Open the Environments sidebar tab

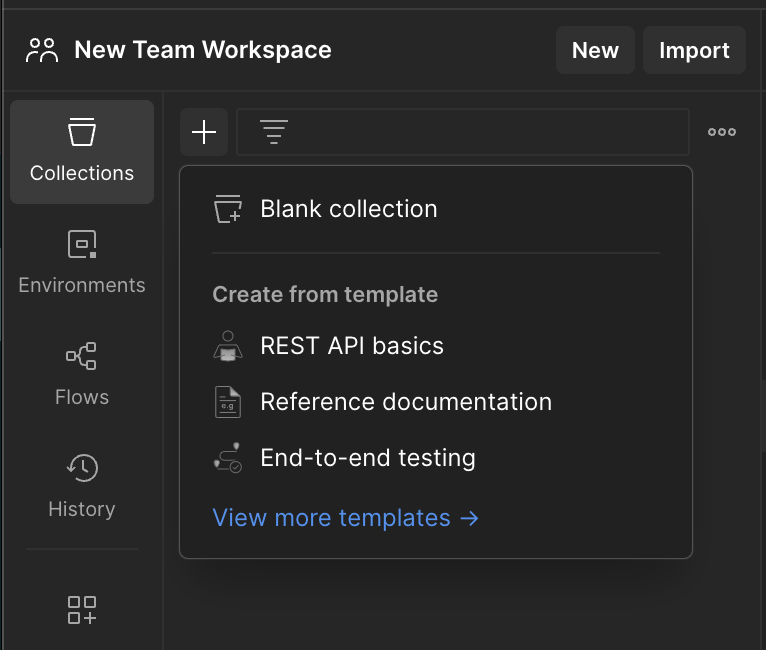point(82,263)
